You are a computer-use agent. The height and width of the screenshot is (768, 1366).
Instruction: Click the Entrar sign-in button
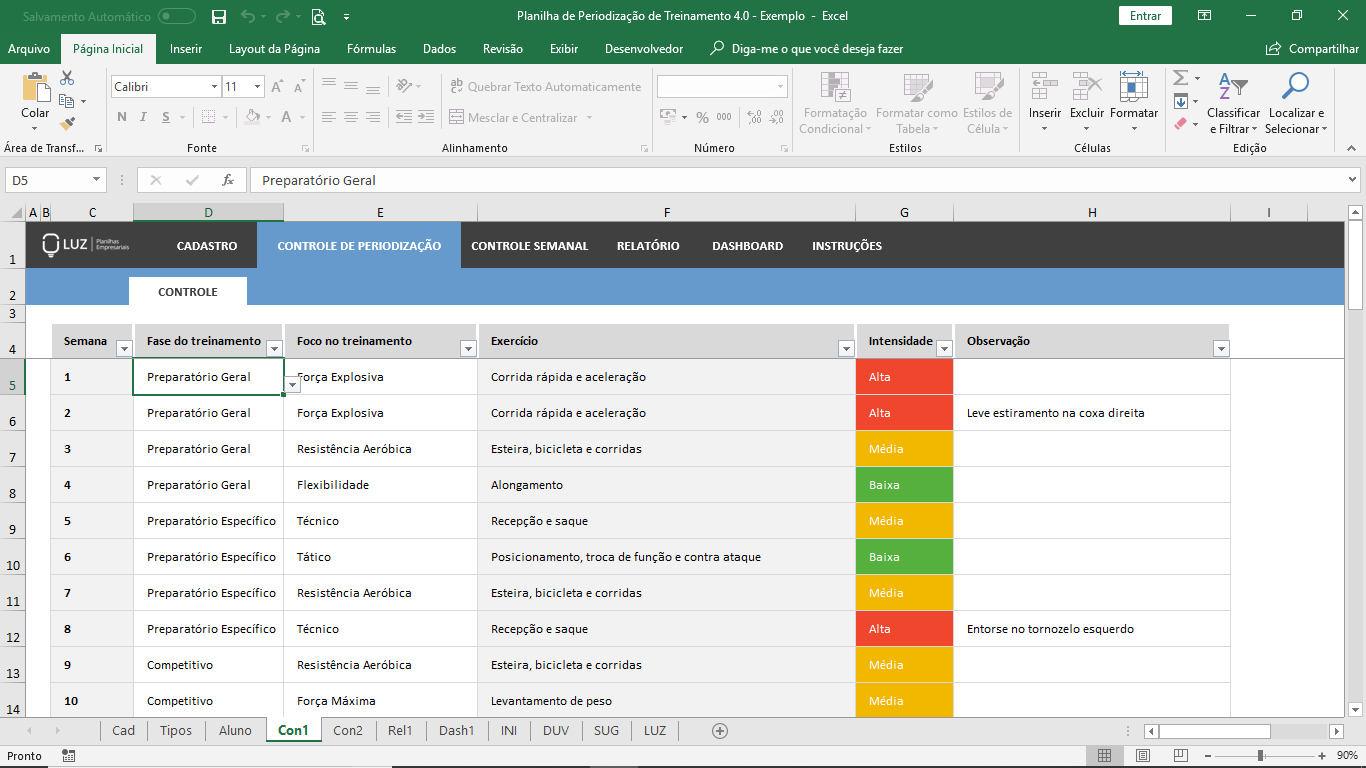point(1145,16)
